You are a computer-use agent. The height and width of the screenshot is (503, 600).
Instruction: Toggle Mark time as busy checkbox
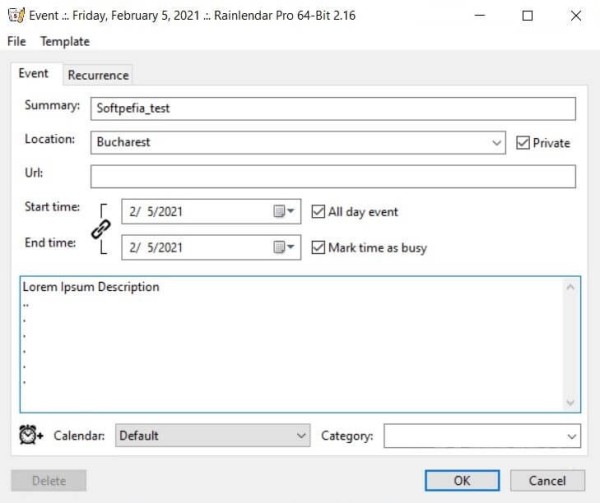point(318,247)
